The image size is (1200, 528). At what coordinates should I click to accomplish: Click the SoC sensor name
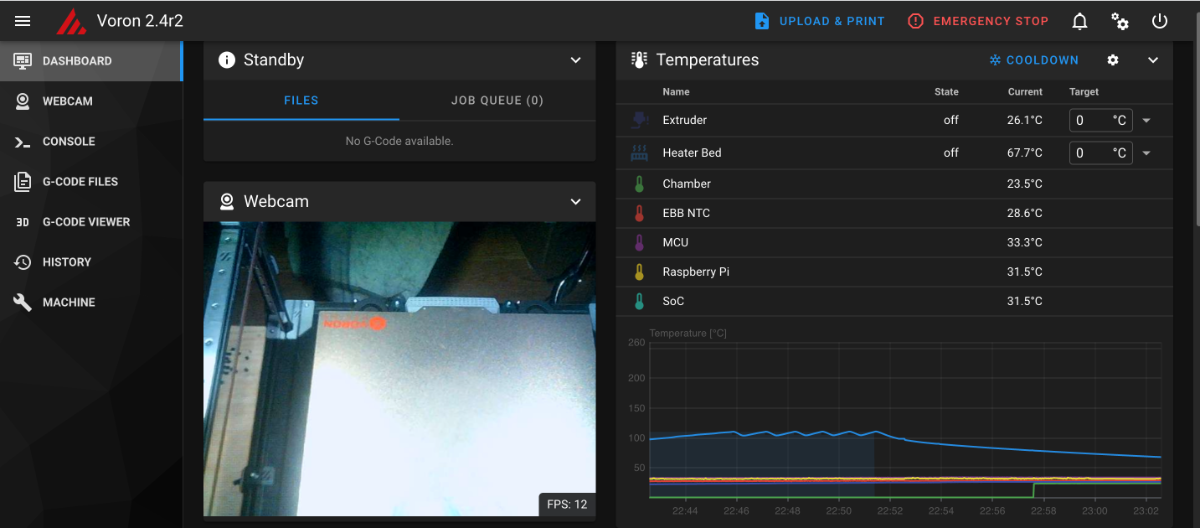(x=674, y=301)
